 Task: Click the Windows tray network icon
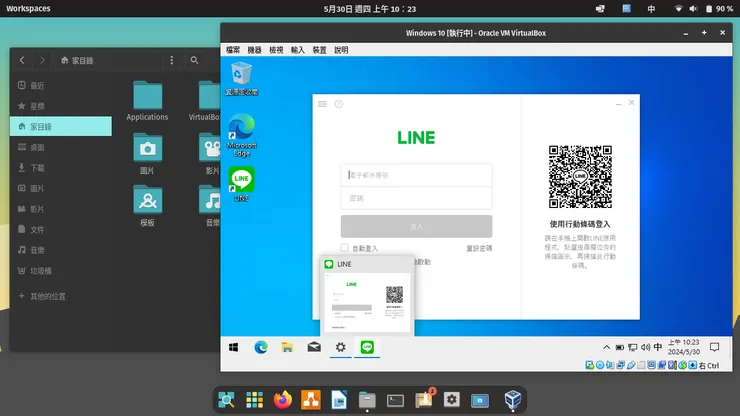[x=632, y=348]
